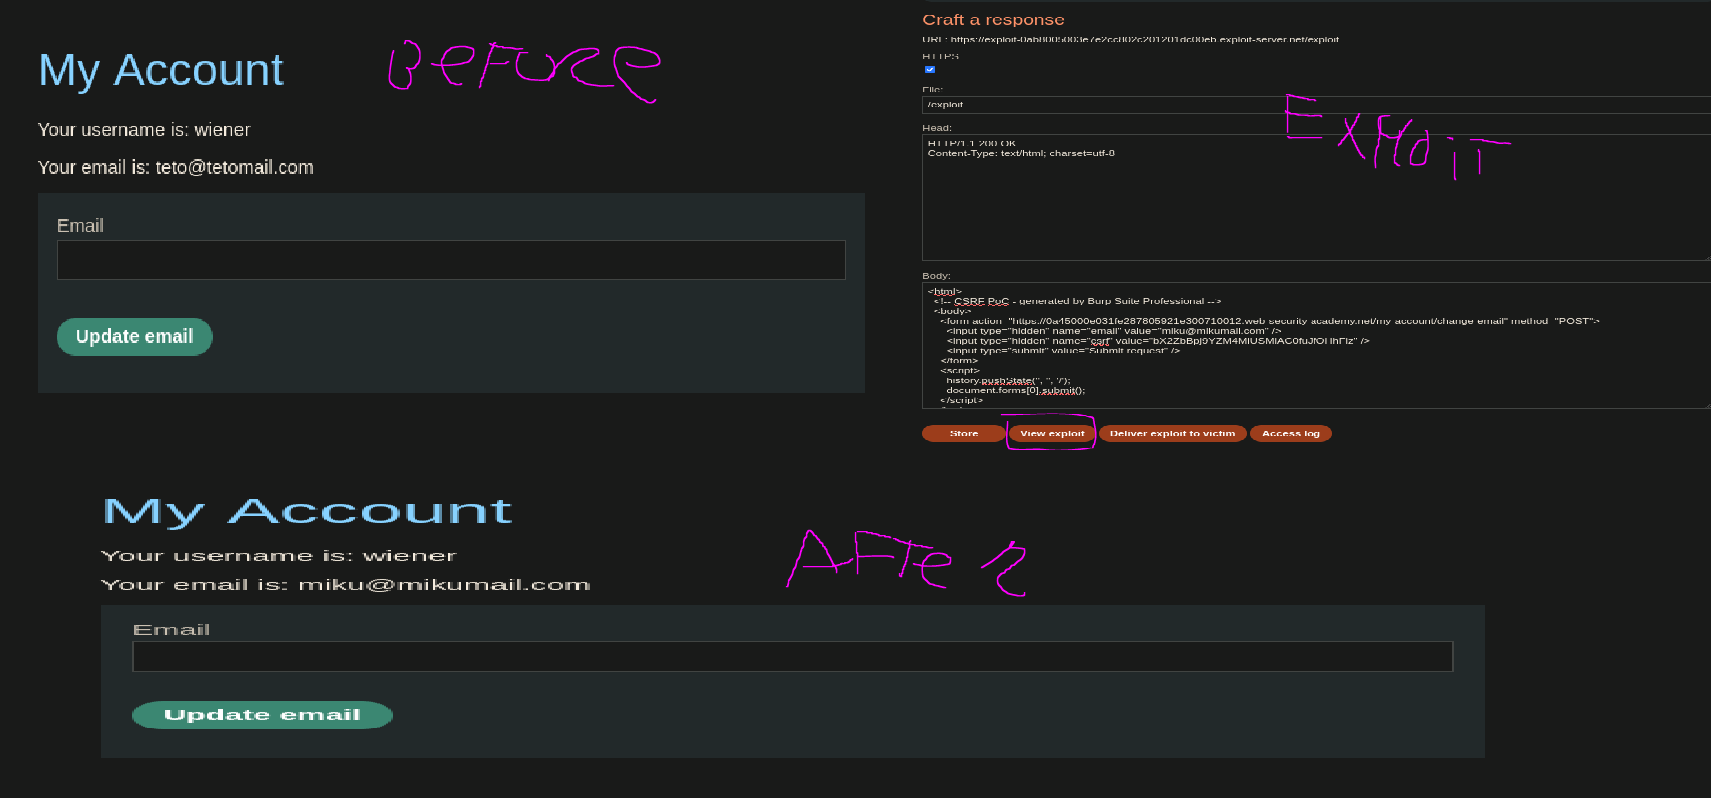This screenshot has width=1711, height=798.
Task: Click the View exploit button
Action: (1052, 433)
